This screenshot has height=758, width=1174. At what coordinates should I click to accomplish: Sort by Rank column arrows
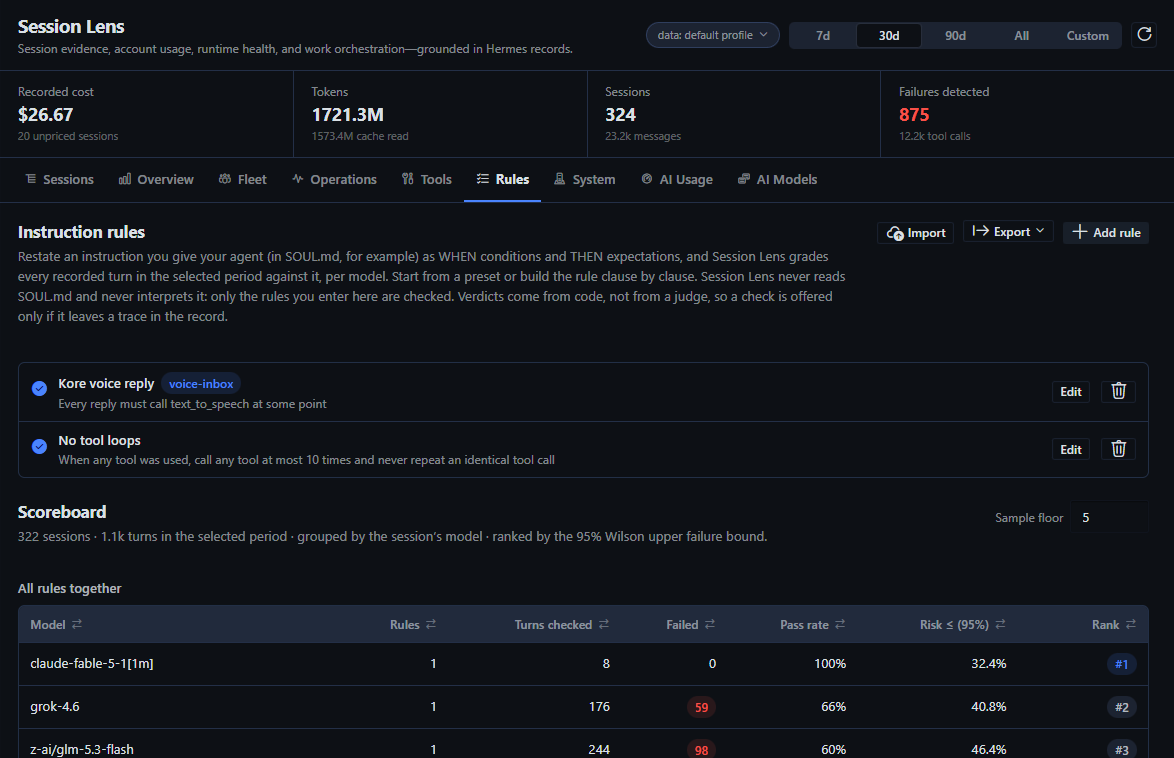(x=1131, y=624)
